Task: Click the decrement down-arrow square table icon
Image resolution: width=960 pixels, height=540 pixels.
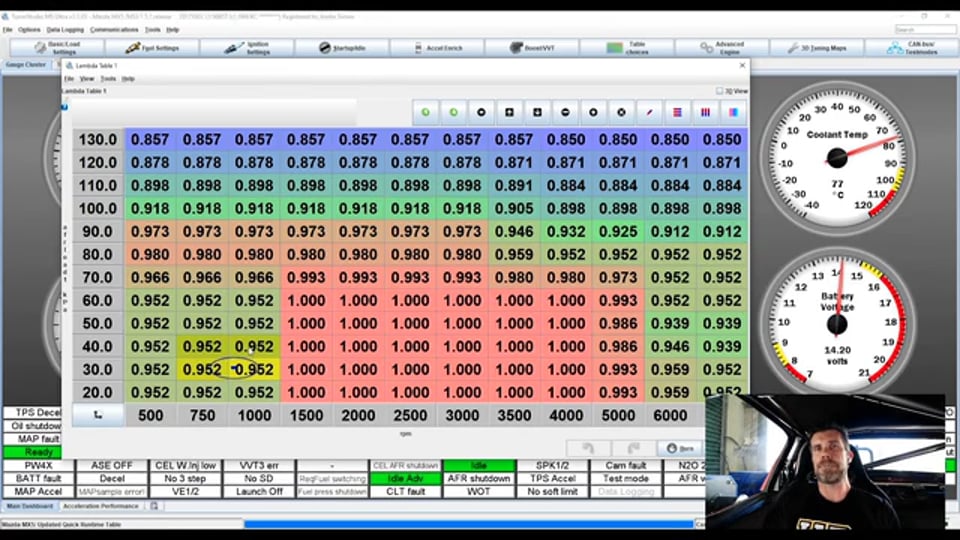Action: coord(537,113)
